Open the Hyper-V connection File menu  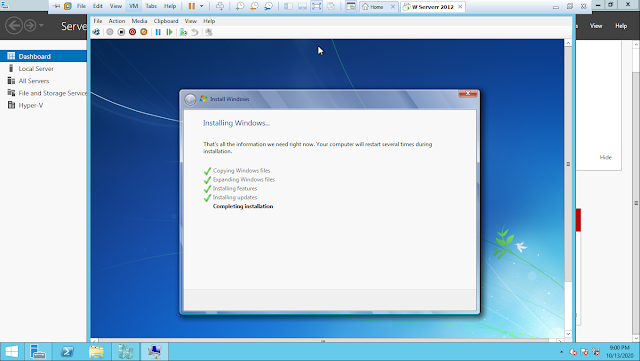click(98, 21)
